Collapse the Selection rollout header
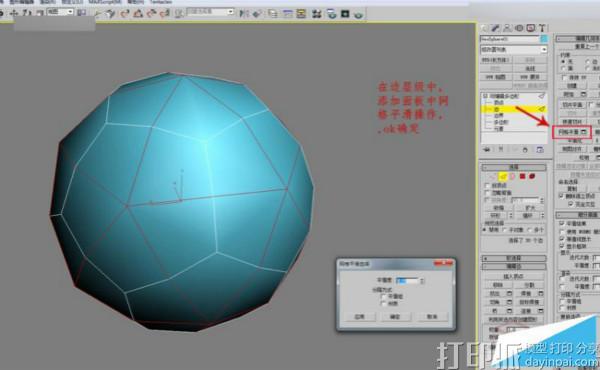 tap(514, 167)
